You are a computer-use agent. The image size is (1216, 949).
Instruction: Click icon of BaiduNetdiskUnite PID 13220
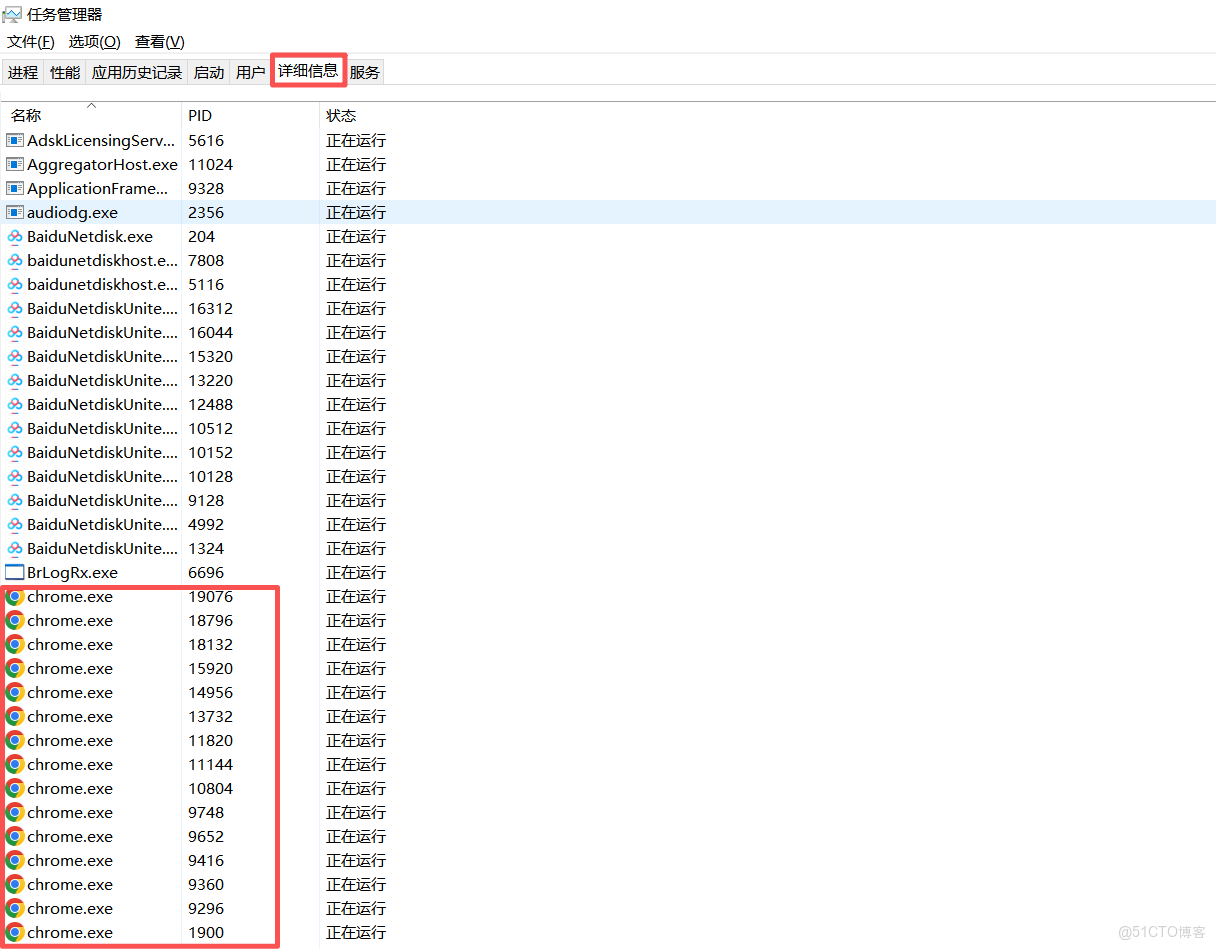click(15, 381)
